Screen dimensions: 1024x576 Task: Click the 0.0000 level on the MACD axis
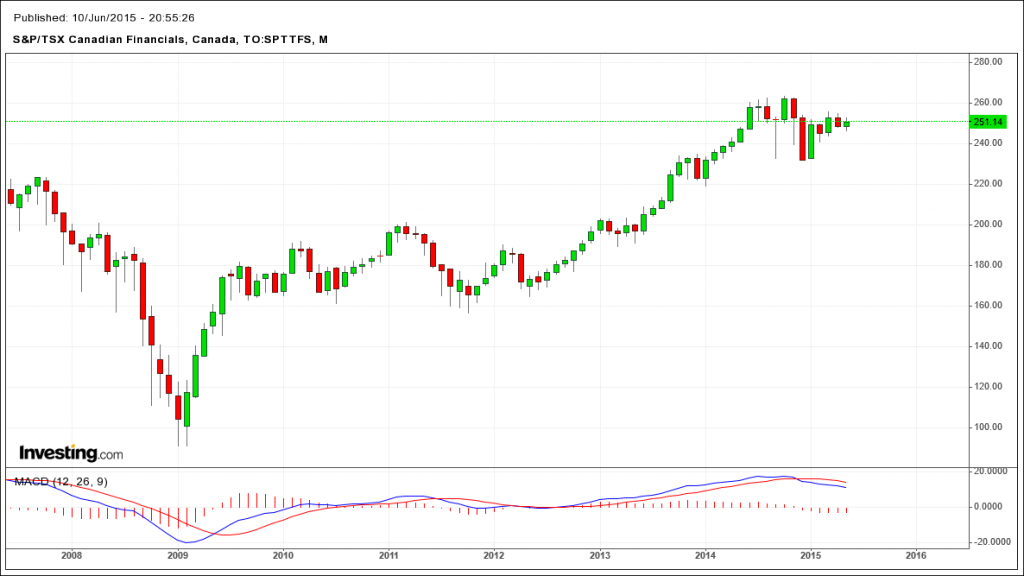click(x=989, y=507)
